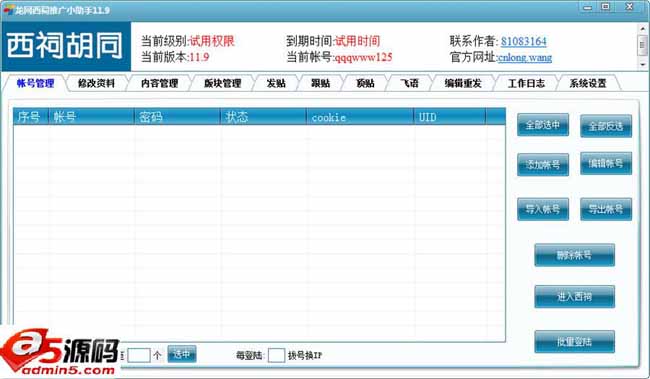Click the 批量登陆 button
This screenshot has width=650, height=379.
(574, 342)
